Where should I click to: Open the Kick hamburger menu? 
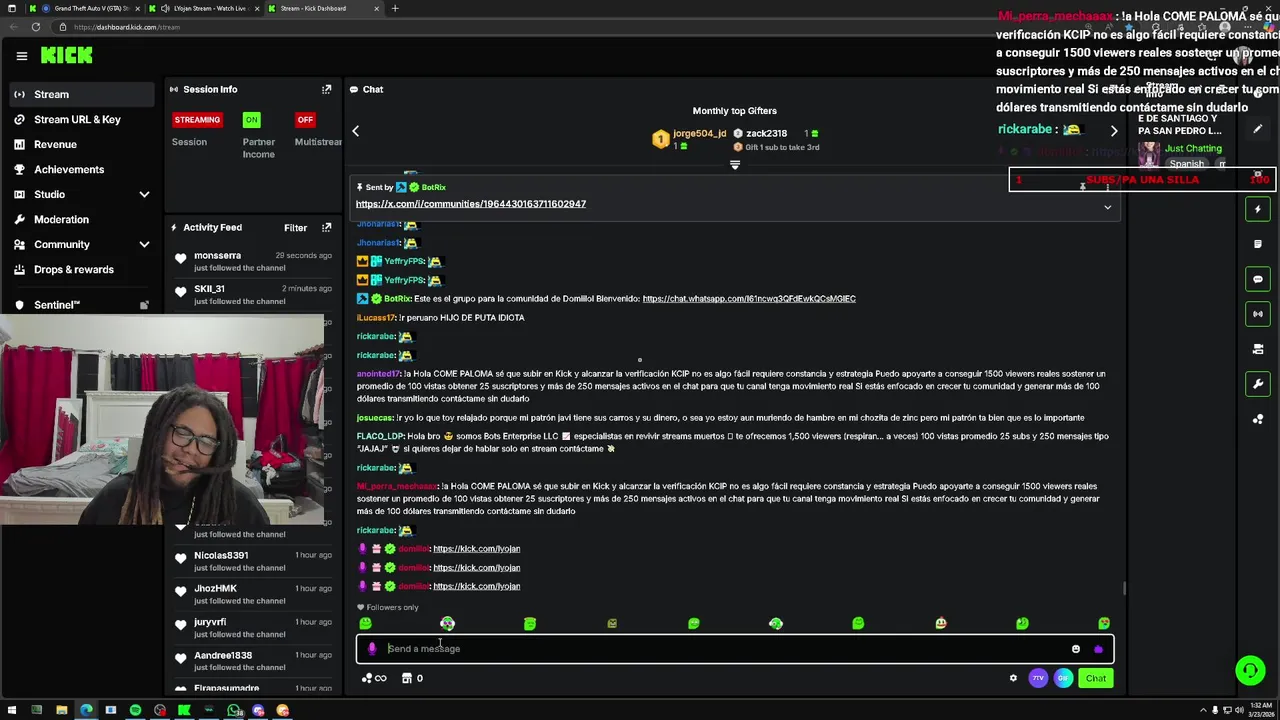(21, 56)
